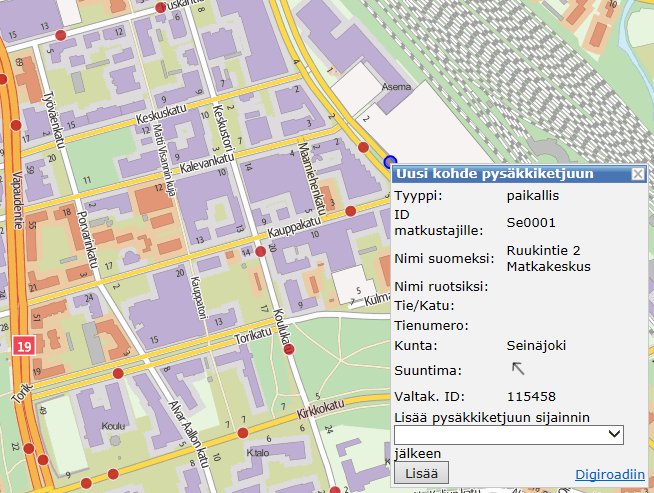Viewport: 654px width, 493px height.
Task: Click the stop name Ruukintie 2 Matkakeskus
Action: 548,258
